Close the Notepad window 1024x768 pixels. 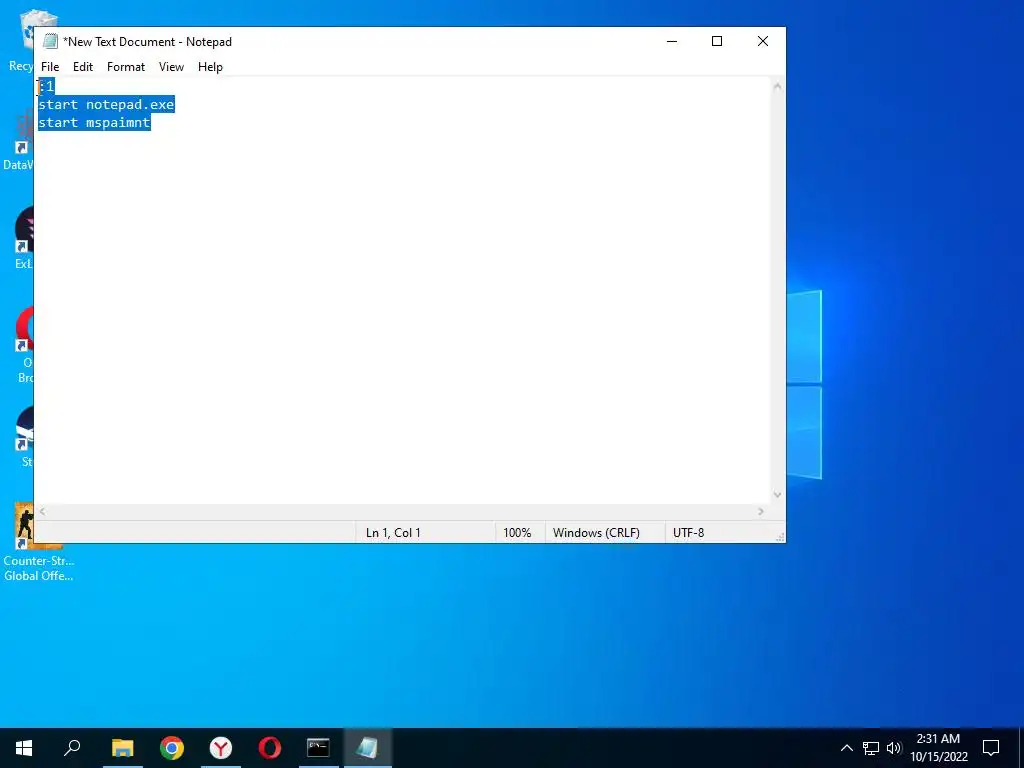tap(762, 41)
